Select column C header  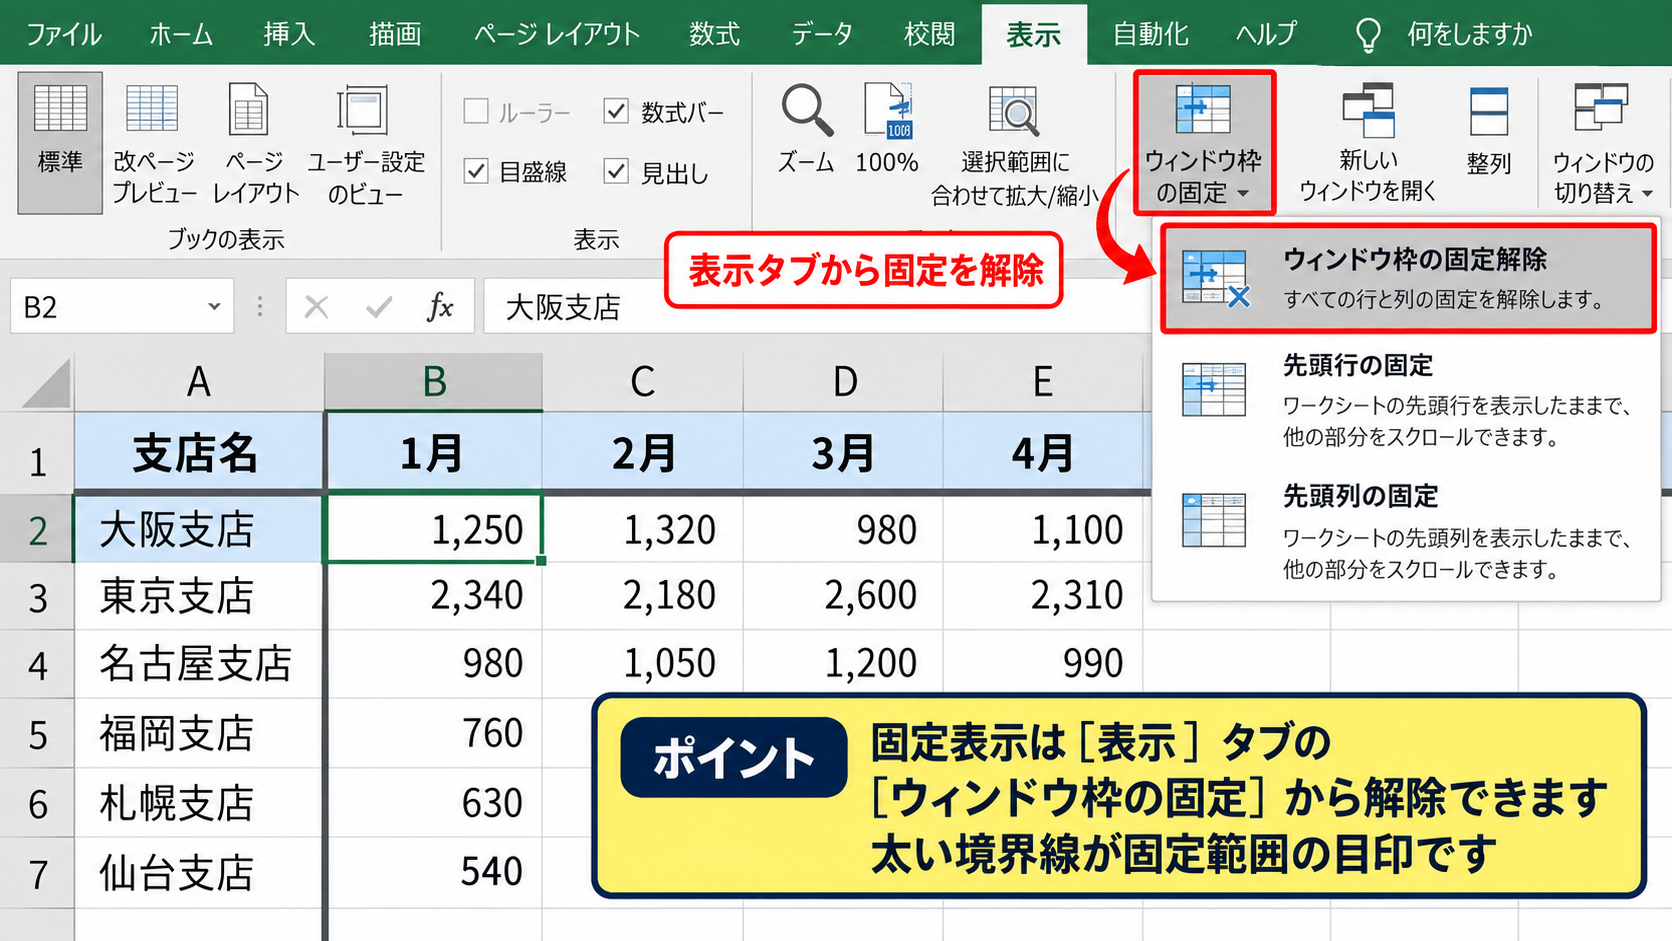(x=643, y=381)
